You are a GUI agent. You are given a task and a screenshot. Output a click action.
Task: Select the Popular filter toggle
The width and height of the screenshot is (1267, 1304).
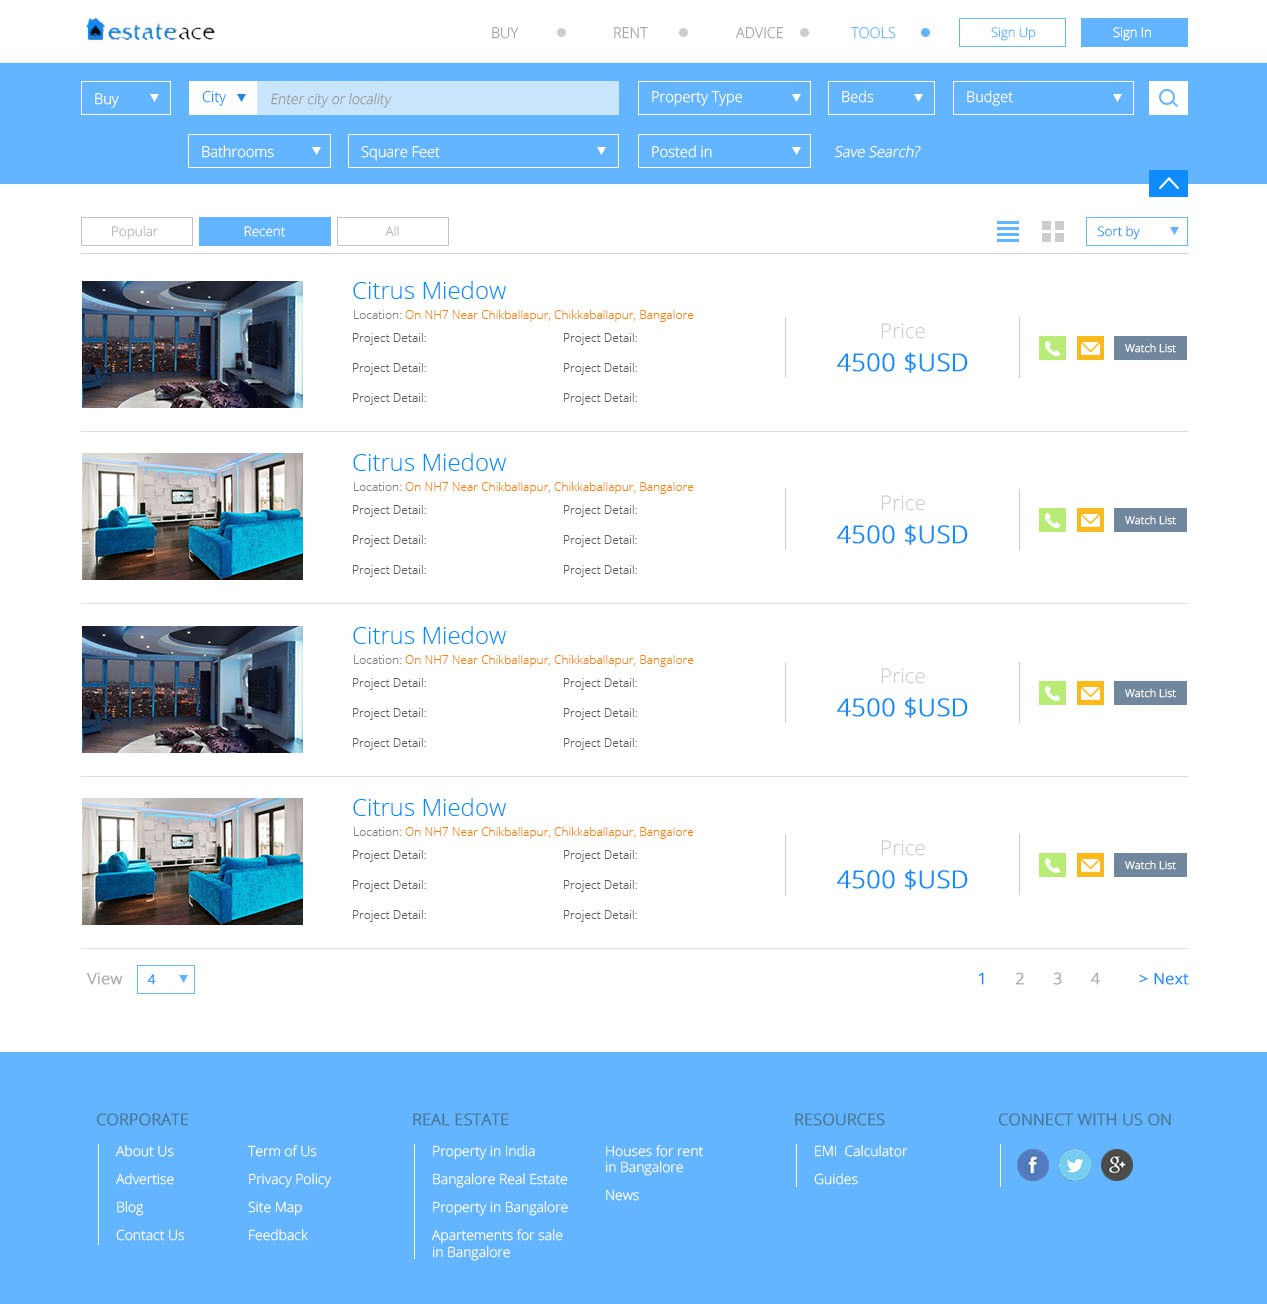136,231
